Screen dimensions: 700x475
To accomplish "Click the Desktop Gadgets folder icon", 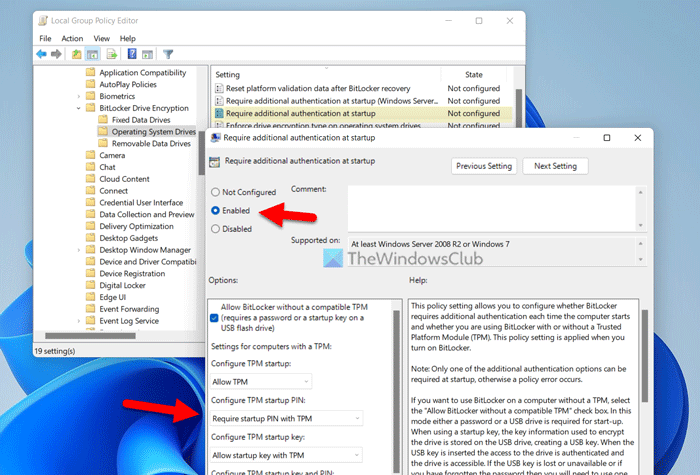I will tap(91, 238).
